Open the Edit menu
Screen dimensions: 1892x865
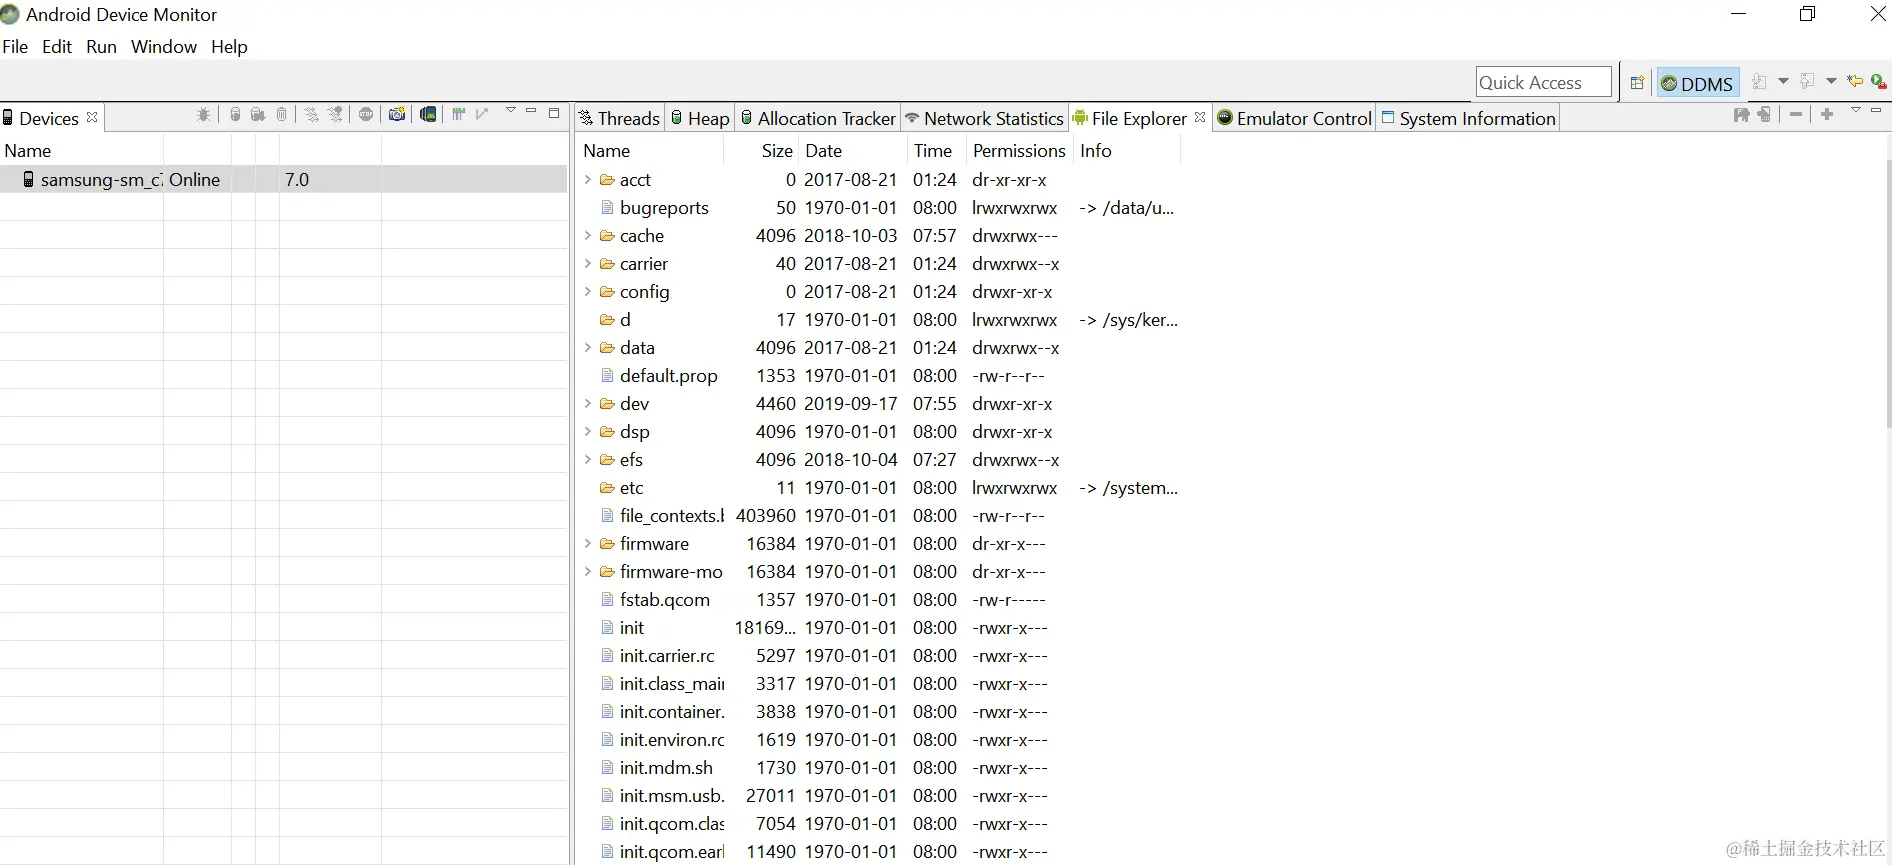click(x=57, y=47)
